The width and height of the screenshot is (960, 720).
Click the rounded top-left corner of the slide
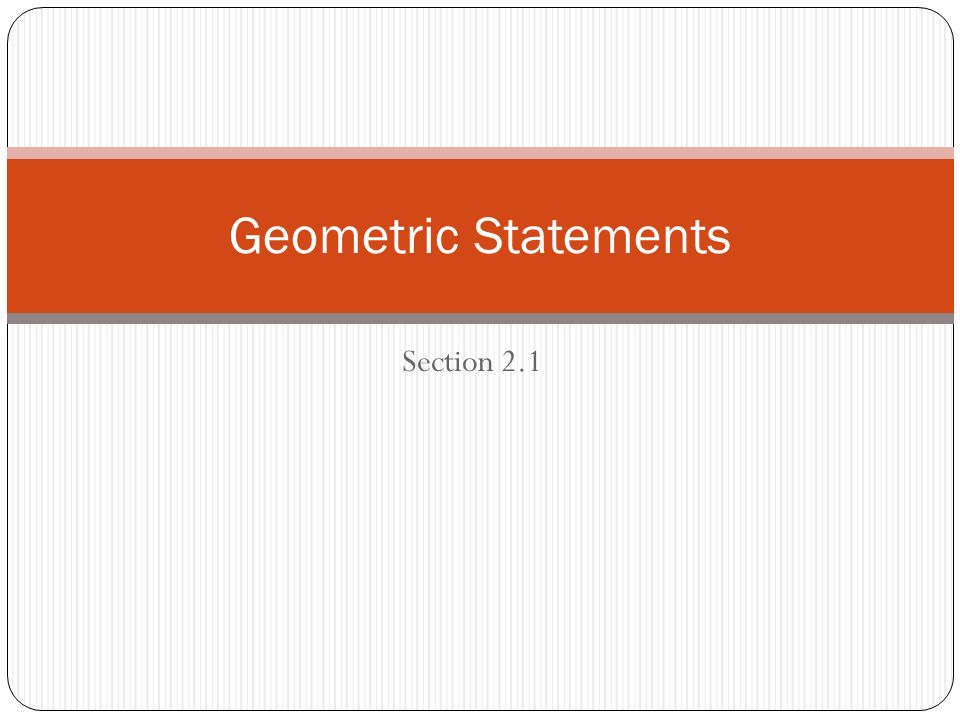click(x=20, y=20)
